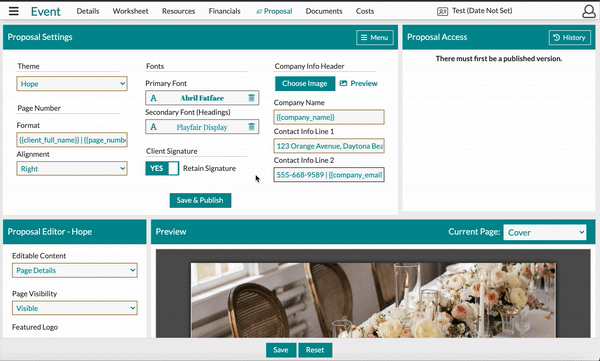The image size is (600, 361).
Task: Open the Resources tab
Action: [x=178, y=11]
